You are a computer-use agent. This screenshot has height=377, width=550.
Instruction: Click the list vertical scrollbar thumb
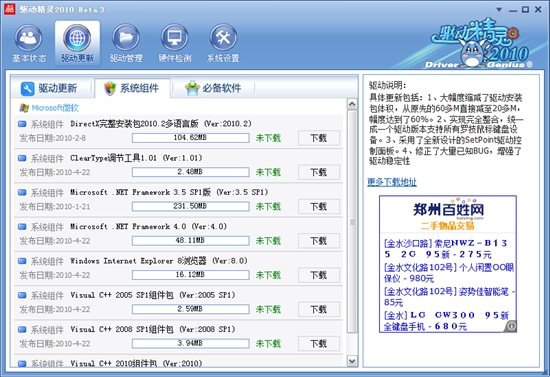[x=352, y=221]
